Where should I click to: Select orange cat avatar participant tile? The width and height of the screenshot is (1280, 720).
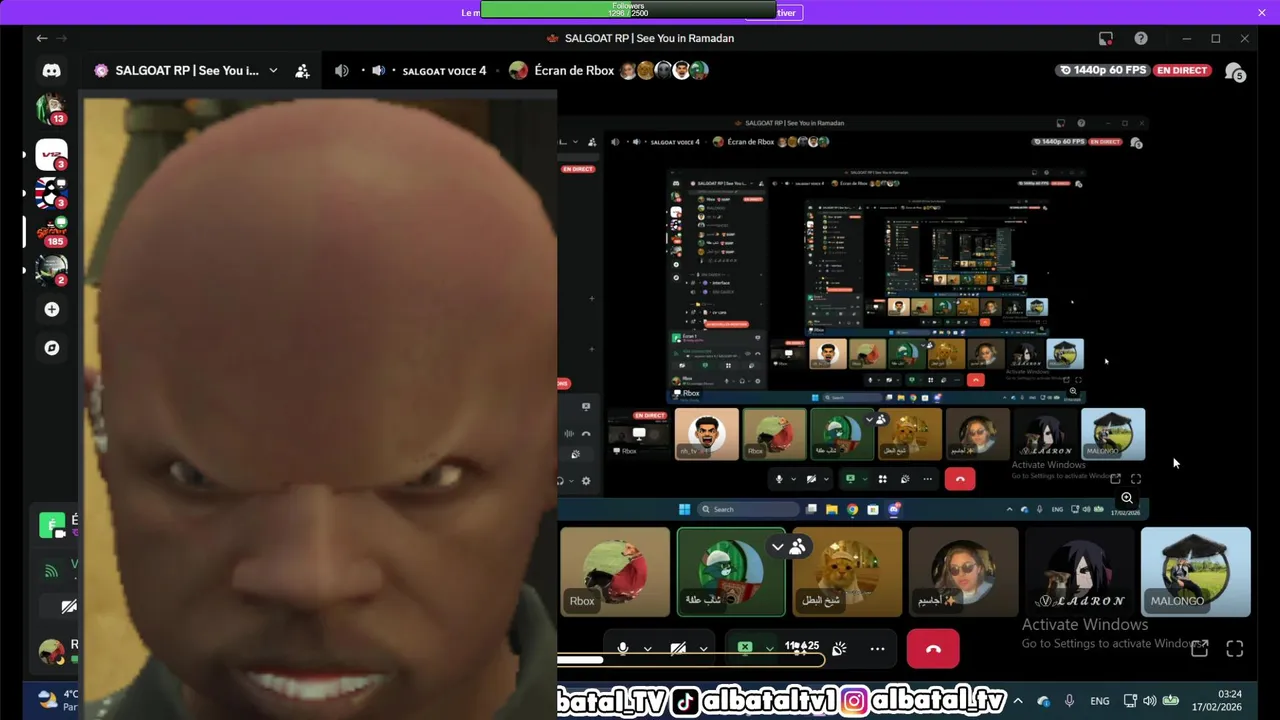coord(847,572)
